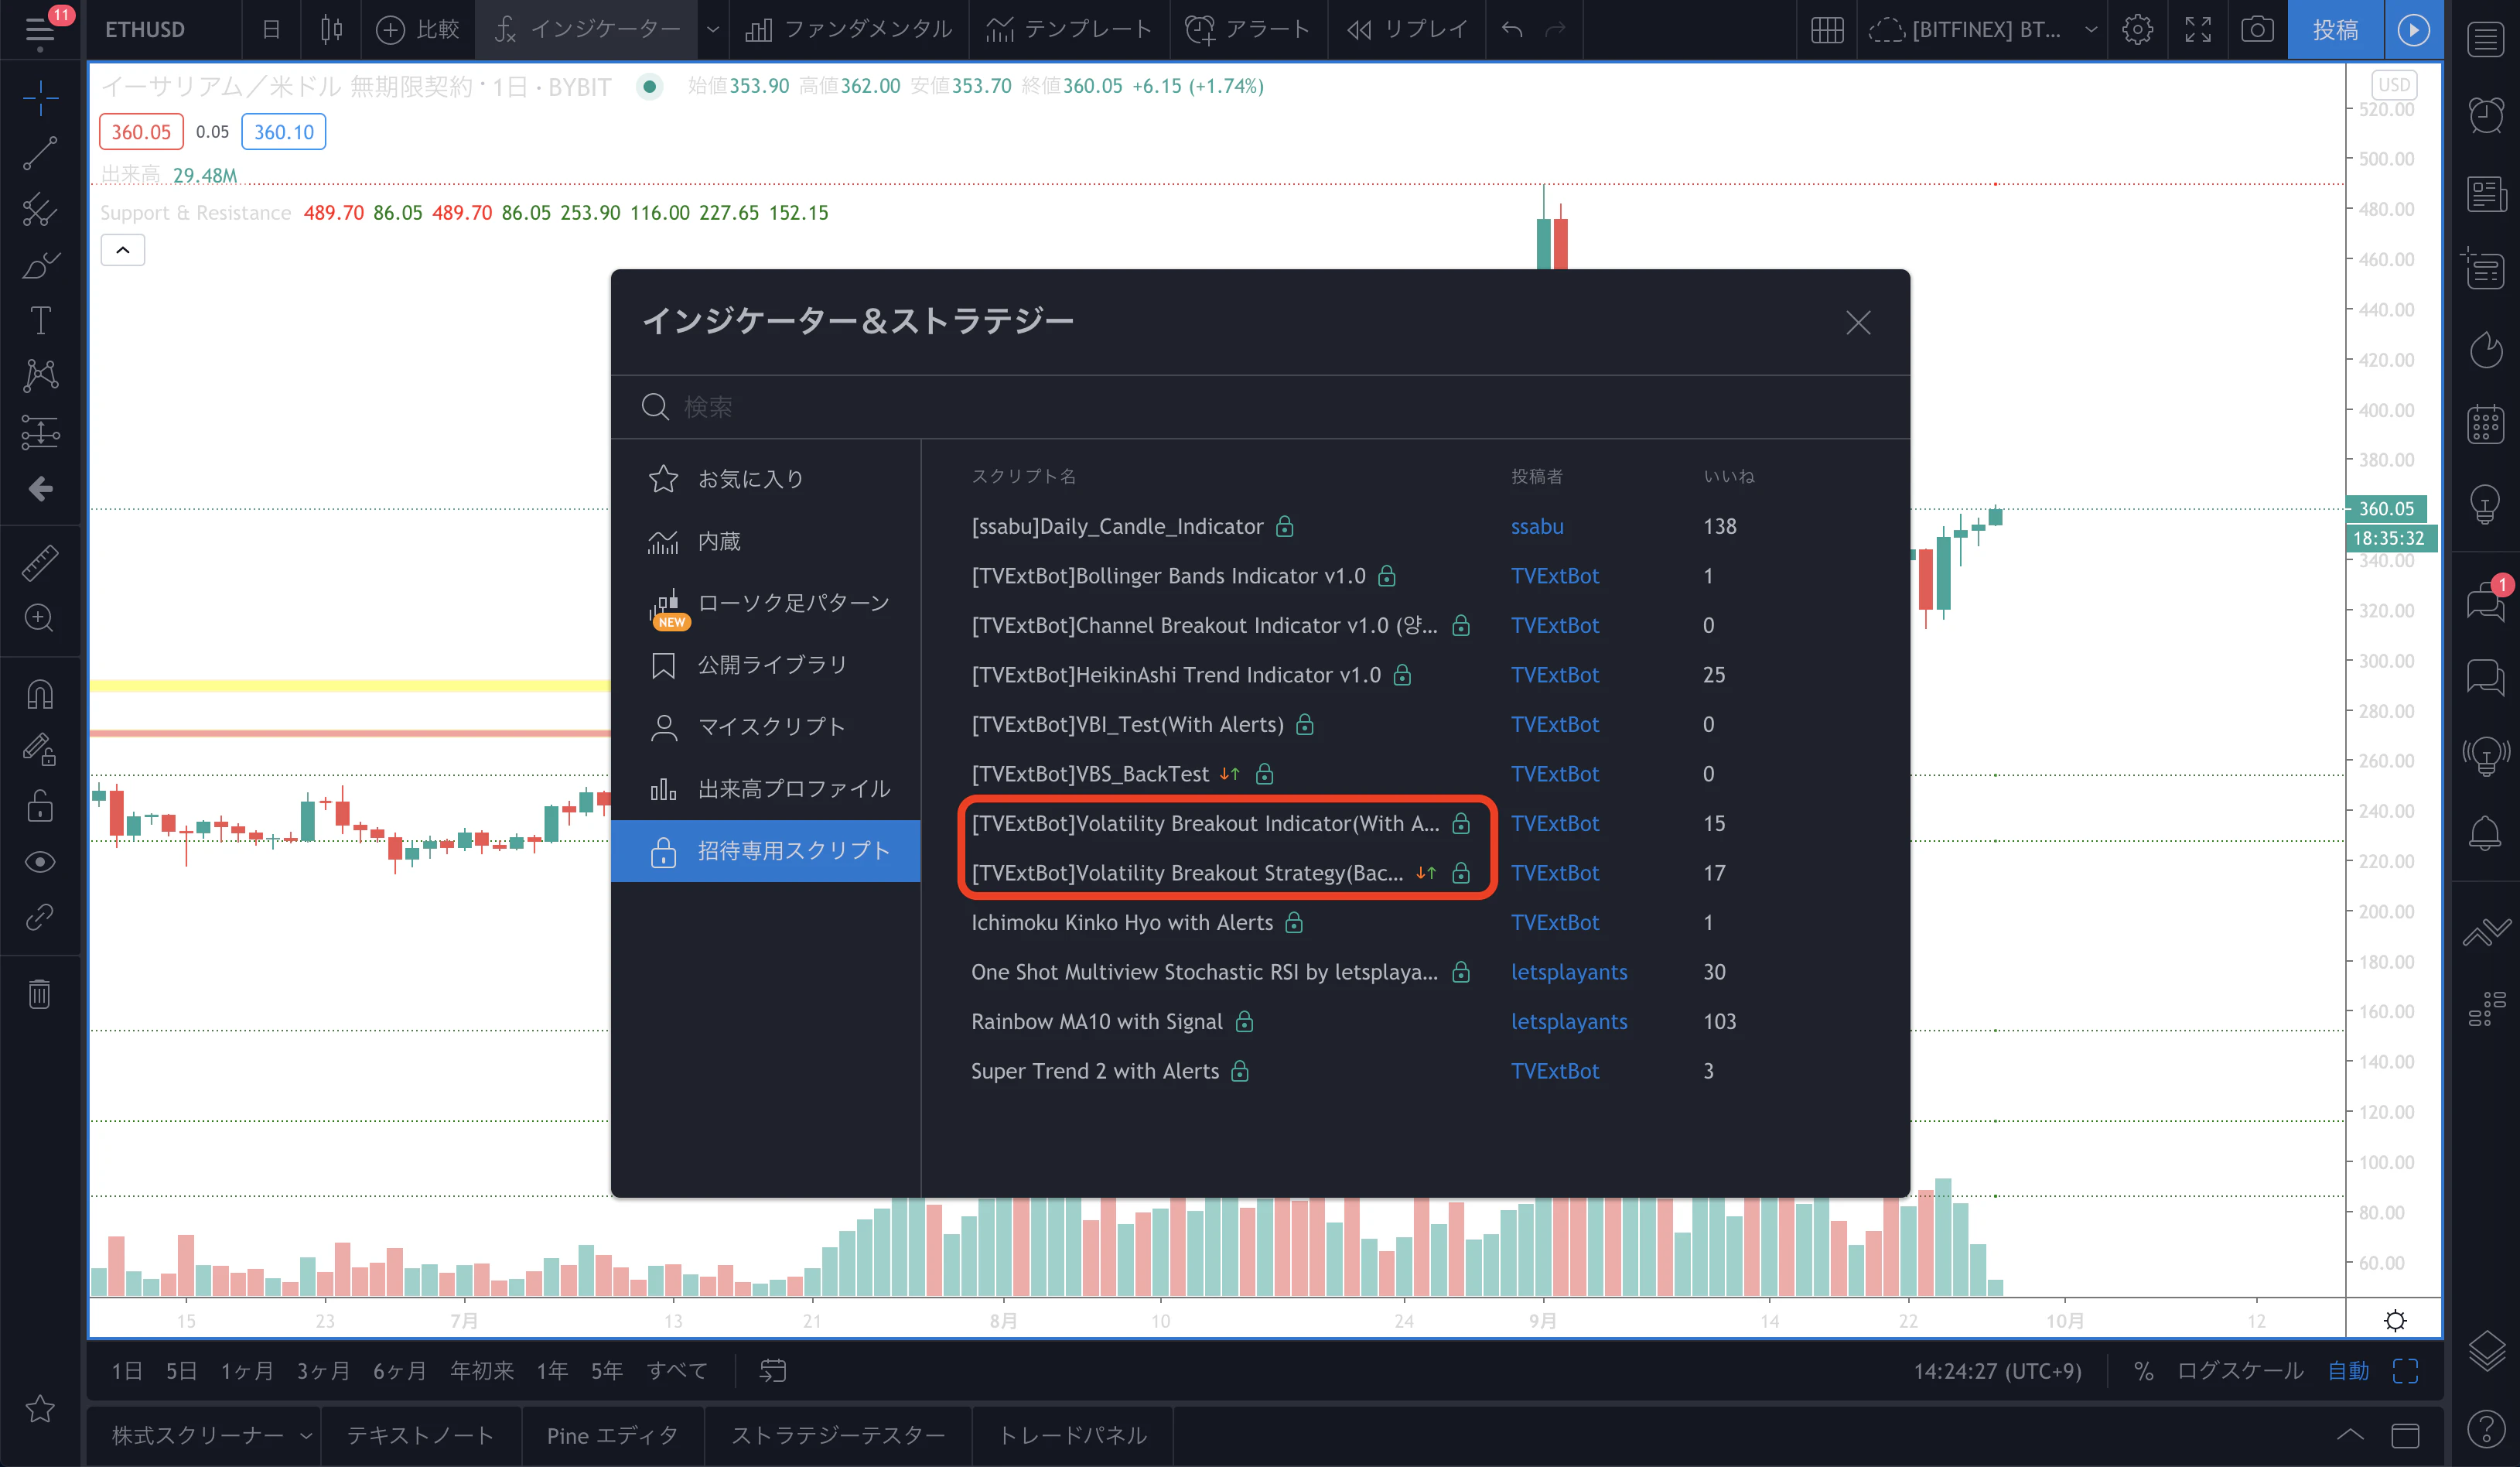Expand the indicators favorites dropdown arrow
This screenshot has height=1467, width=2520.
coord(713,29)
